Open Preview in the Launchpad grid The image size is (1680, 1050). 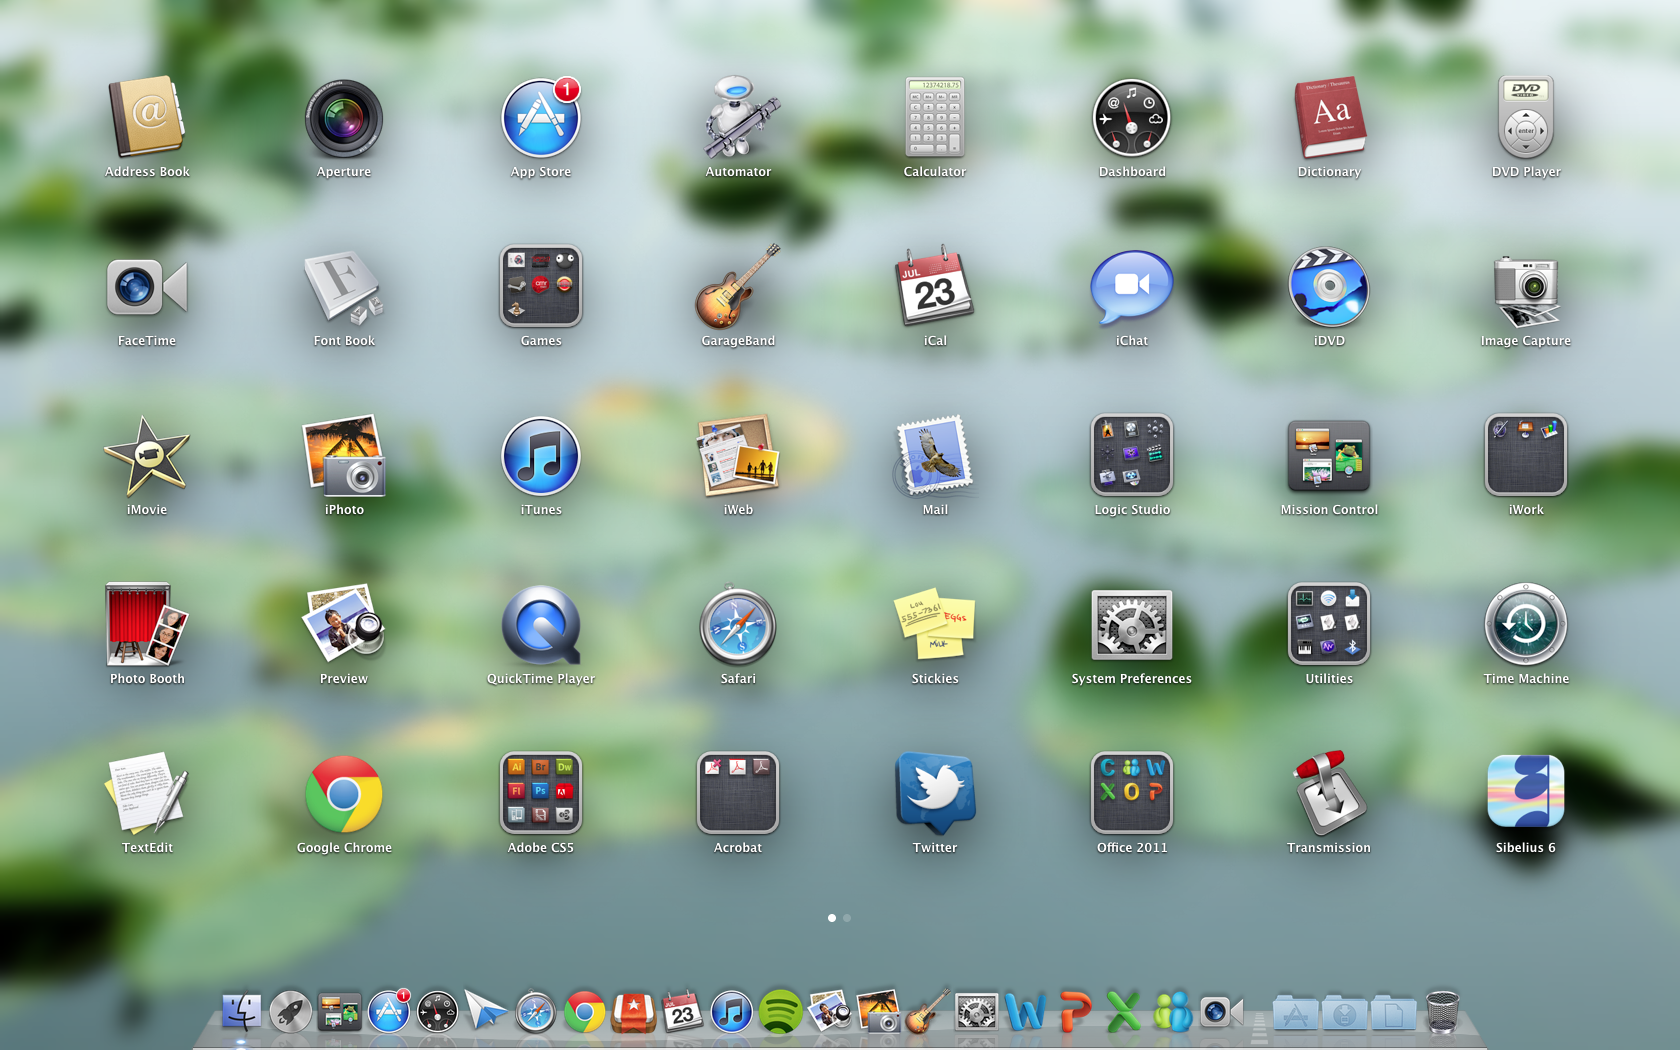point(344,625)
